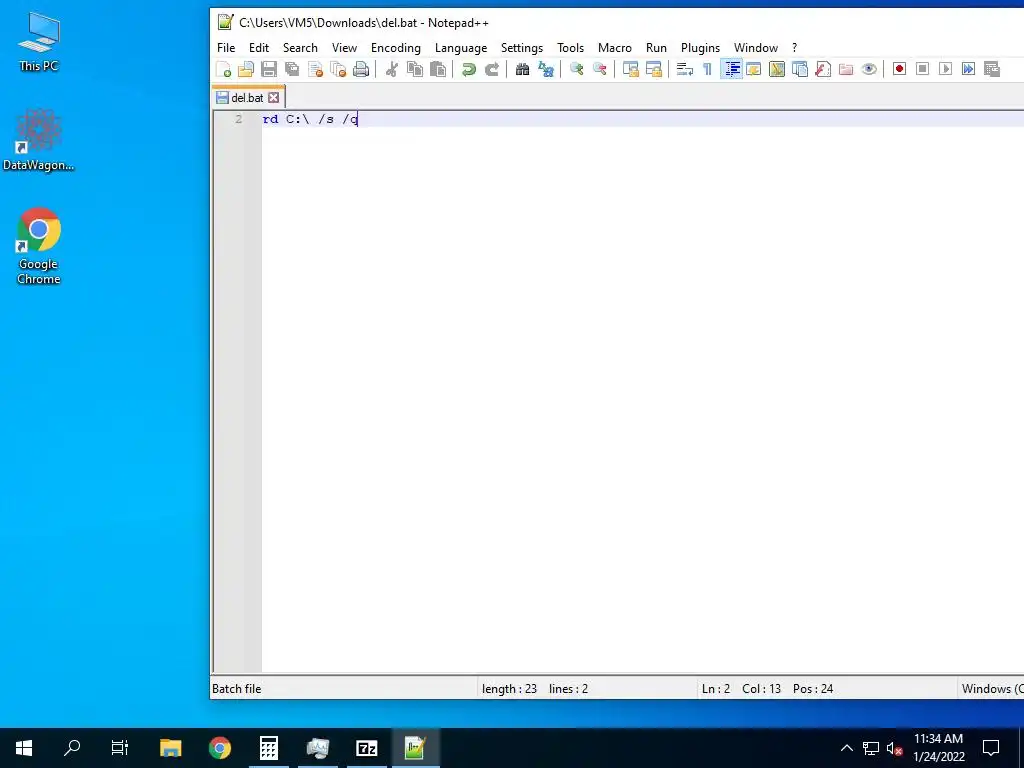Click the Save All toolbar icon
This screenshot has width=1024, height=768.
pos(292,69)
